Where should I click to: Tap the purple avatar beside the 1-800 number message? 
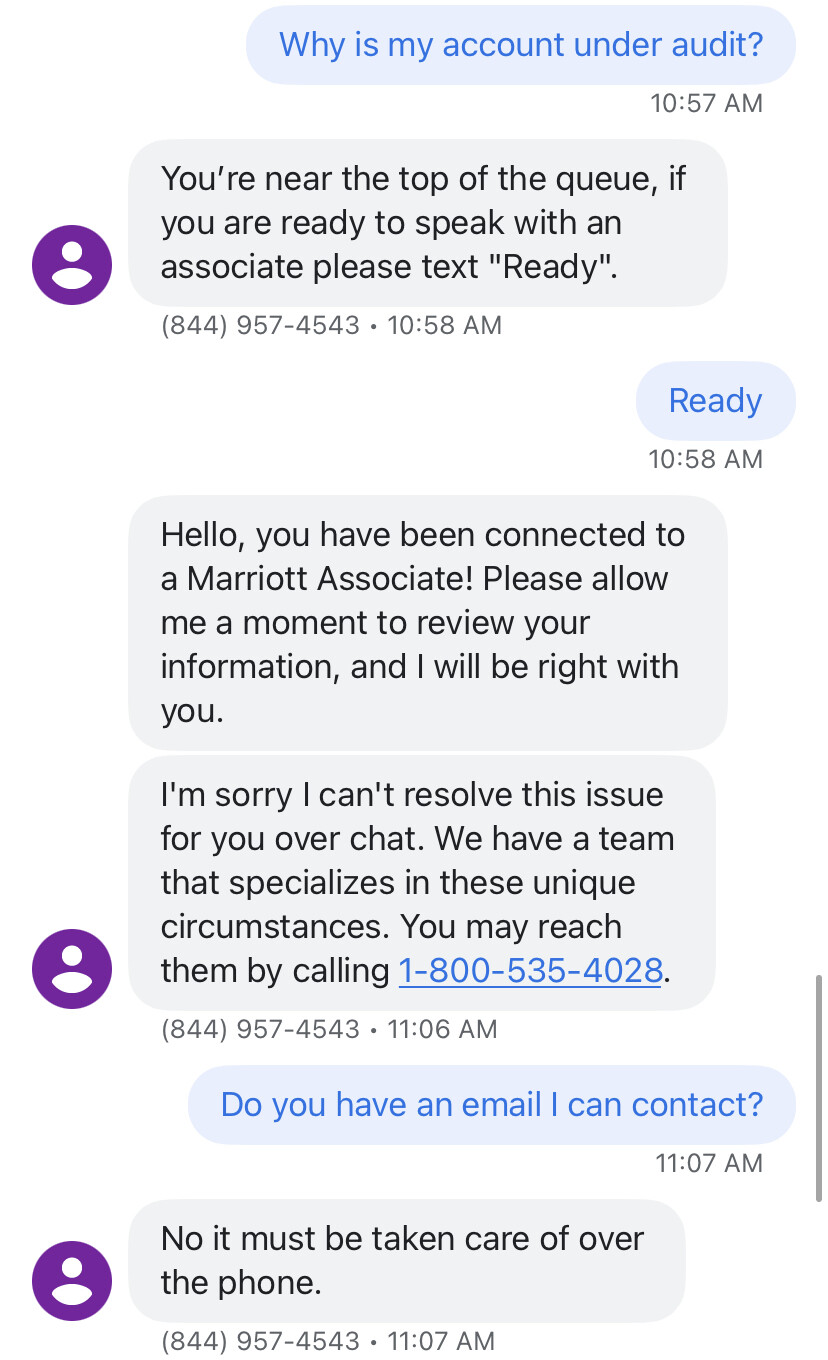point(72,969)
